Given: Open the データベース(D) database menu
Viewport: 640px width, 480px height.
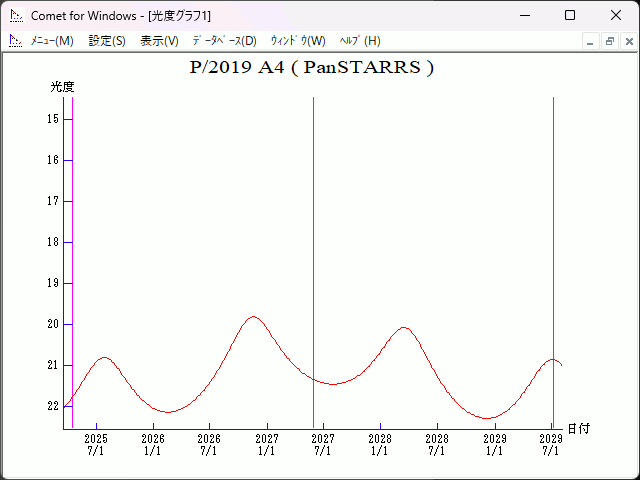Looking at the screenshot, I should [x=224, y=41].
